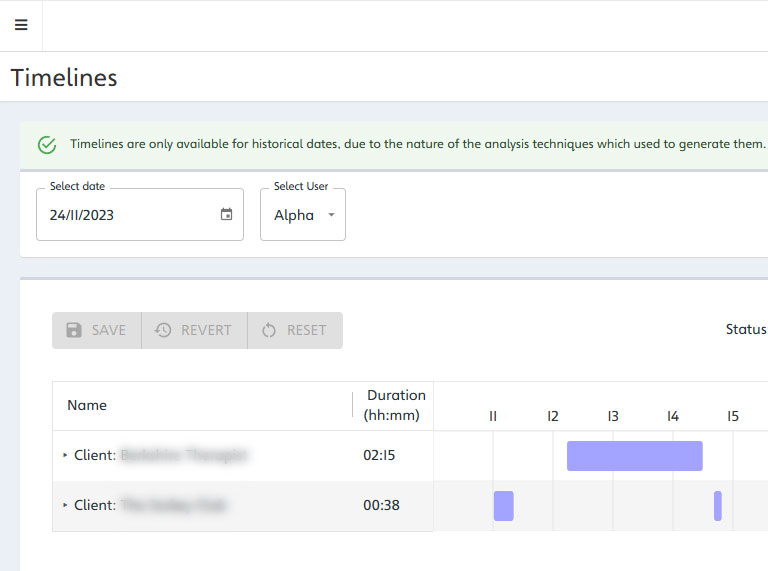
Task: Expand the Client row with duration 00:38
Action: click(65, 505)
